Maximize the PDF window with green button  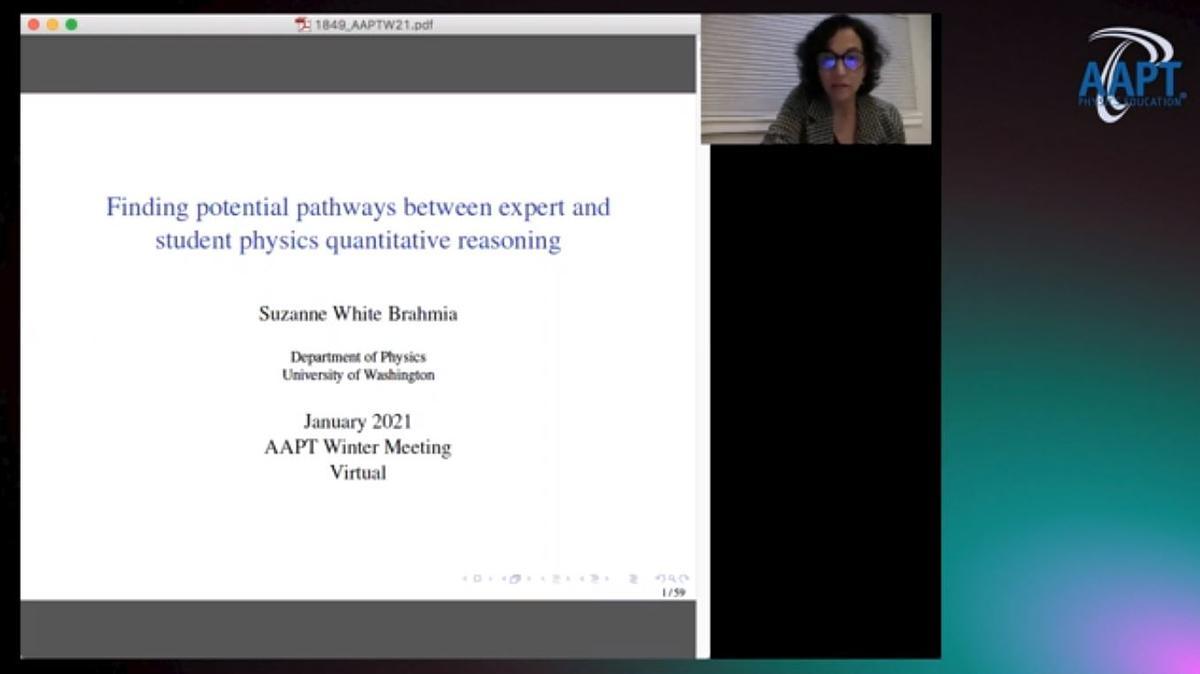tap(71, 24)
